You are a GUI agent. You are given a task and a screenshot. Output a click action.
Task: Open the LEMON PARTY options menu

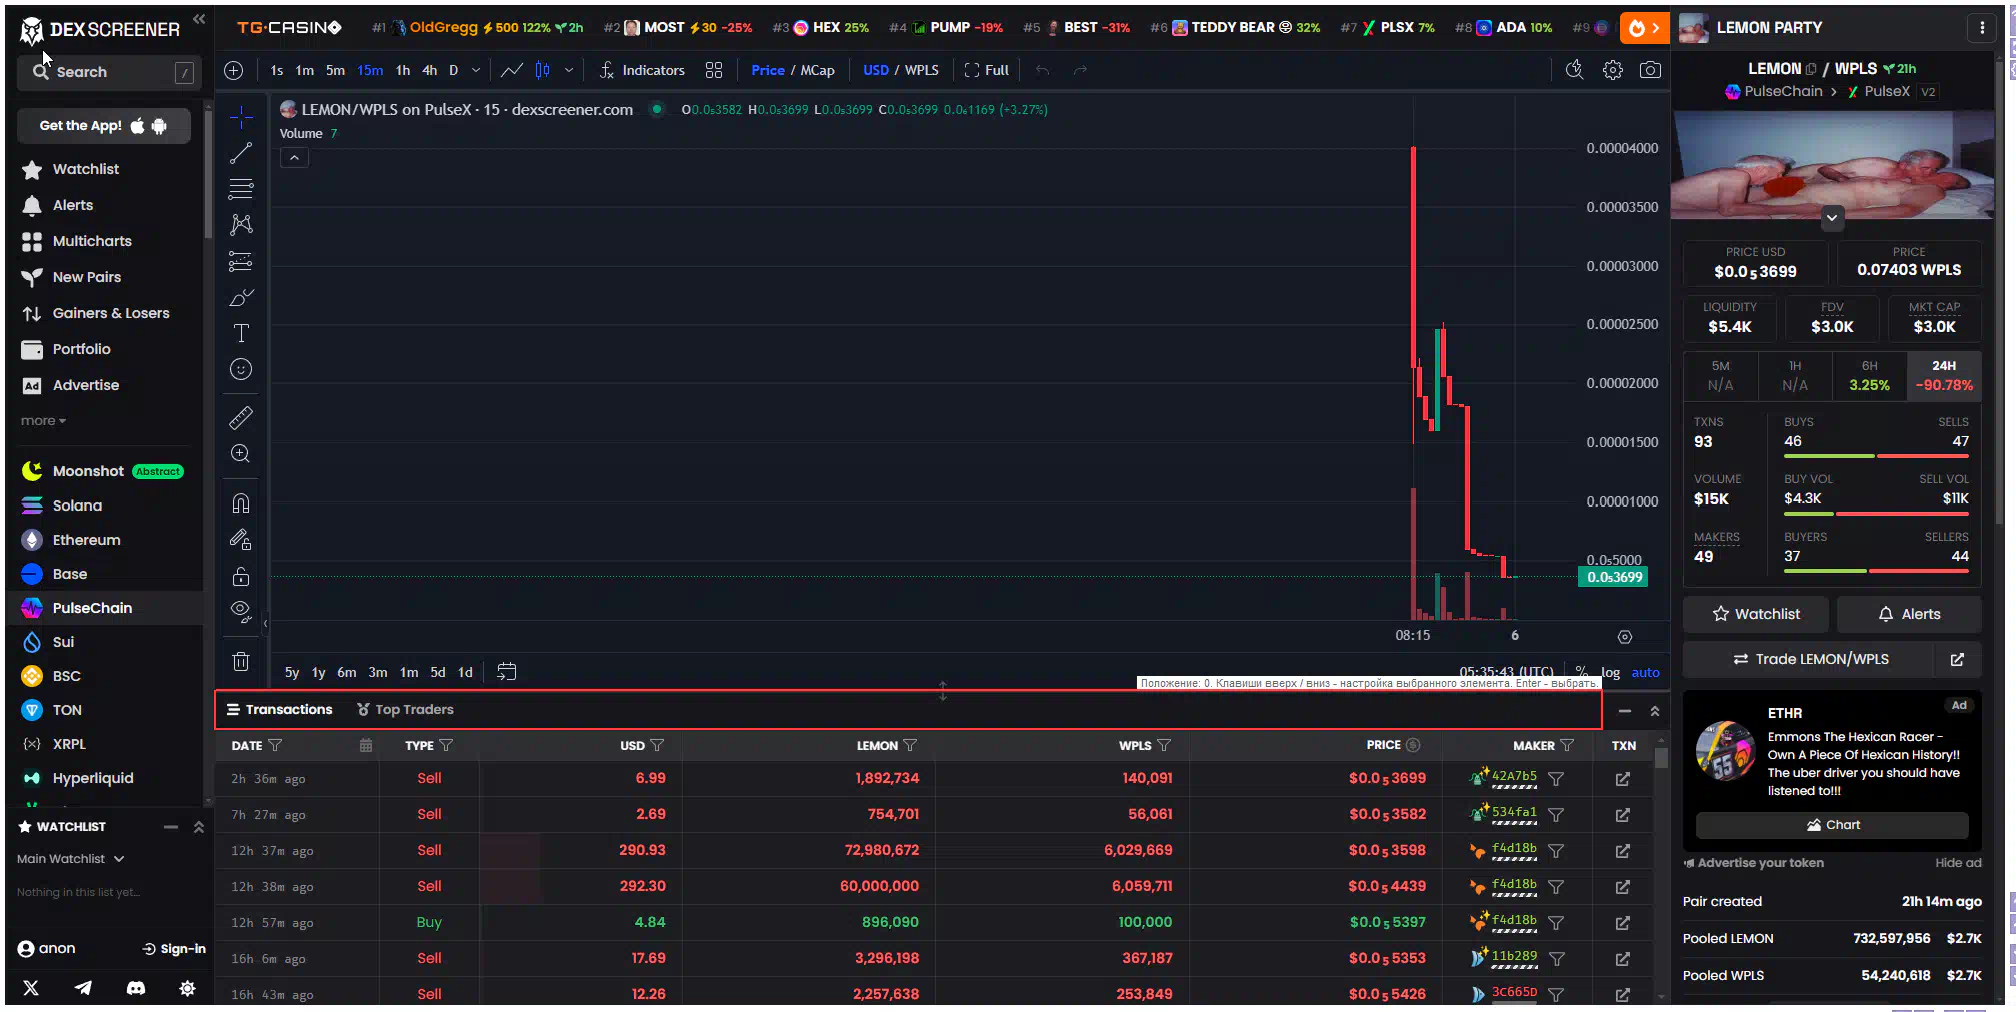[x=1982, y=28]
